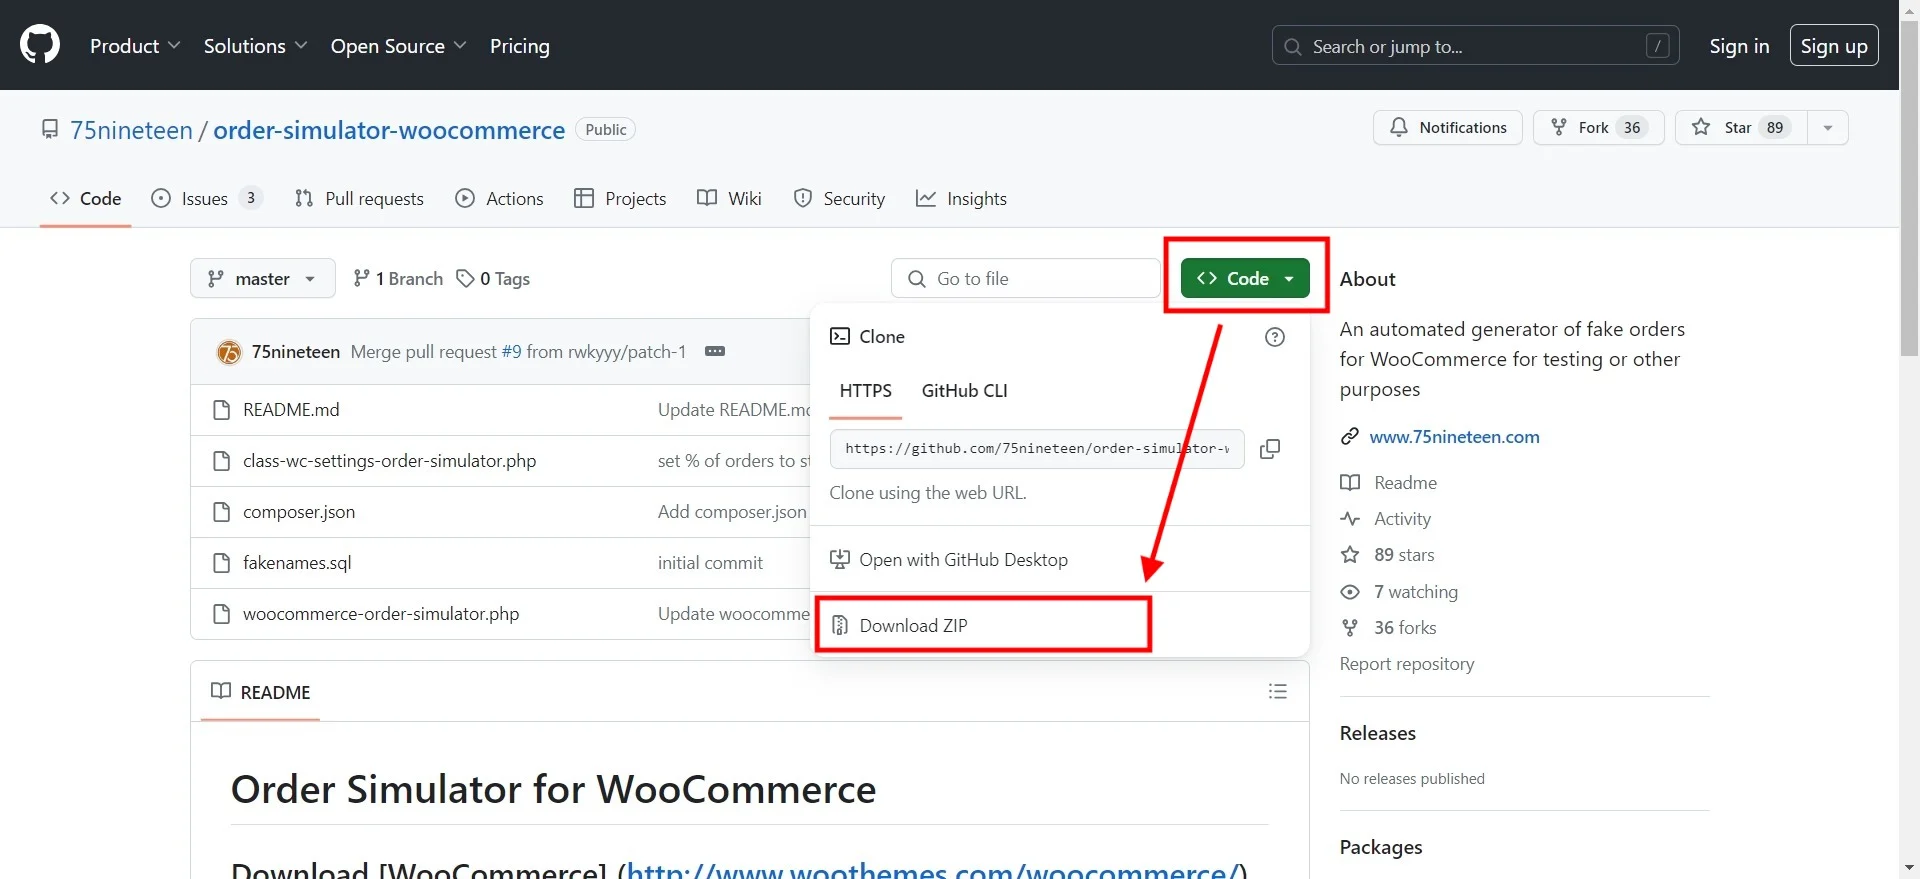Screen dimensions: 1920x879
Task: Expand the Open Source menu
Action: pos(398,46)
